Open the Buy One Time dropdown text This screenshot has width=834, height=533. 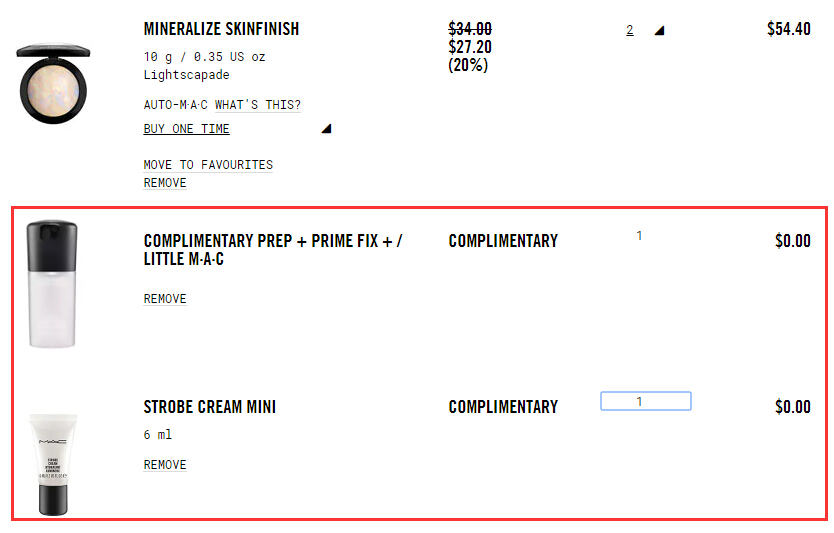(186, 129)
